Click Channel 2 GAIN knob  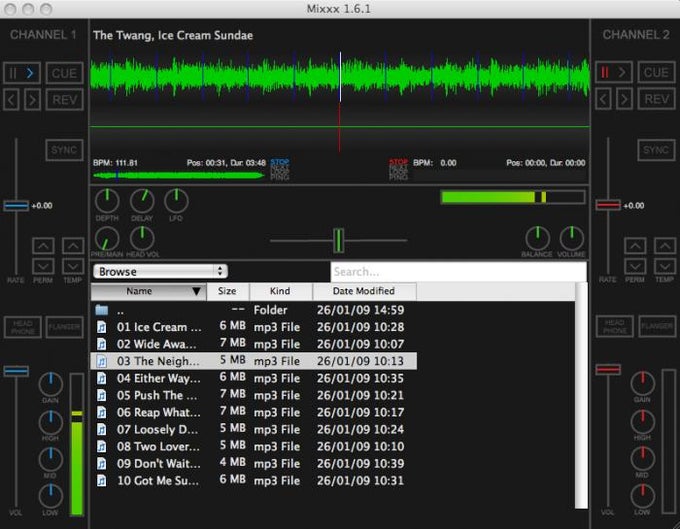[x=643, y=383]
